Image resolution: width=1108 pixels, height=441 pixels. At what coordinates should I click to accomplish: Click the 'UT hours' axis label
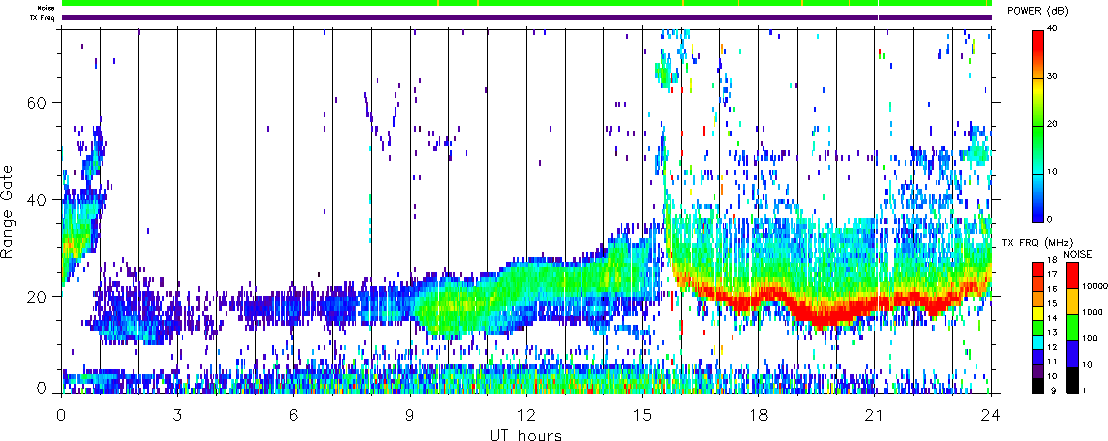pos(526,434)
